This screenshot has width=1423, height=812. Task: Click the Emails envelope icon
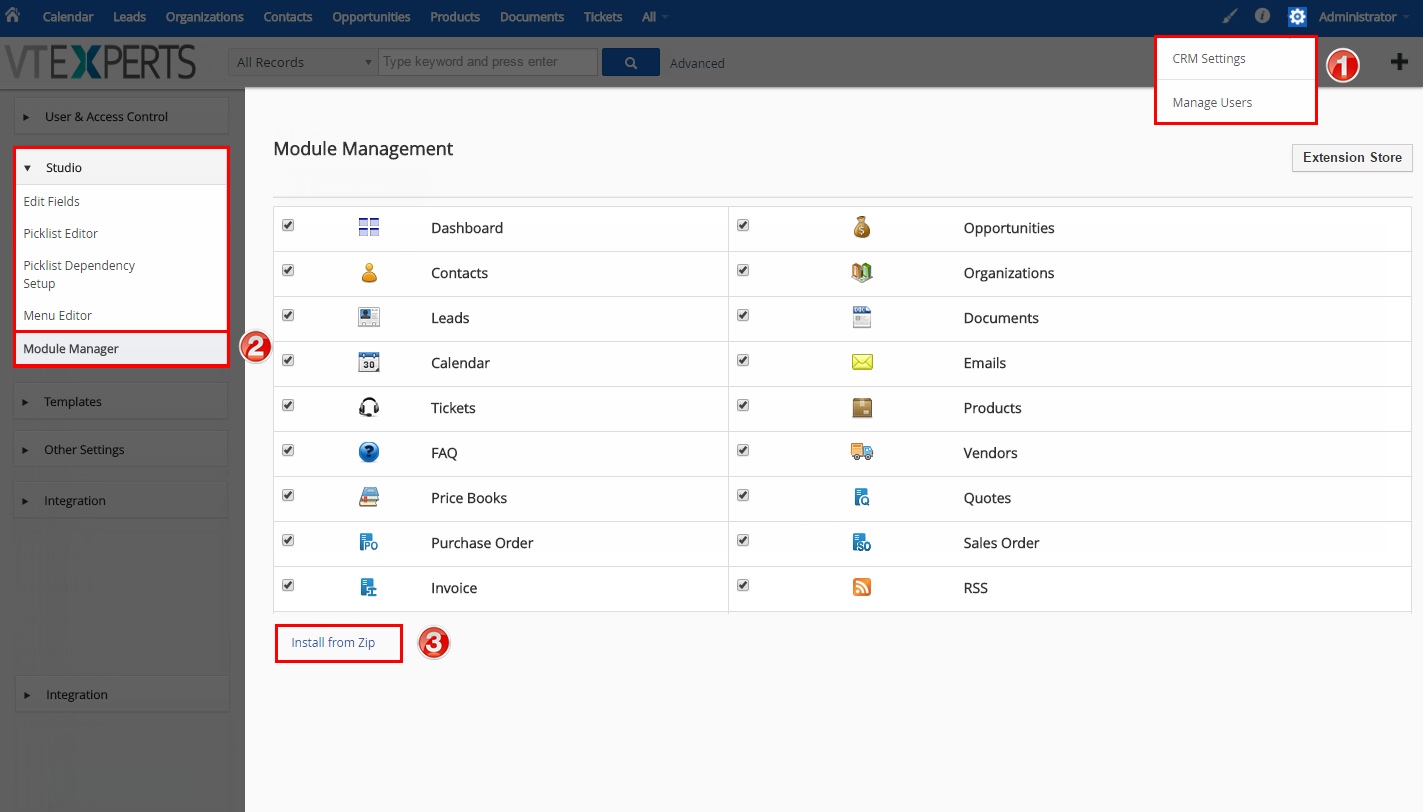(x=862, y=362)
